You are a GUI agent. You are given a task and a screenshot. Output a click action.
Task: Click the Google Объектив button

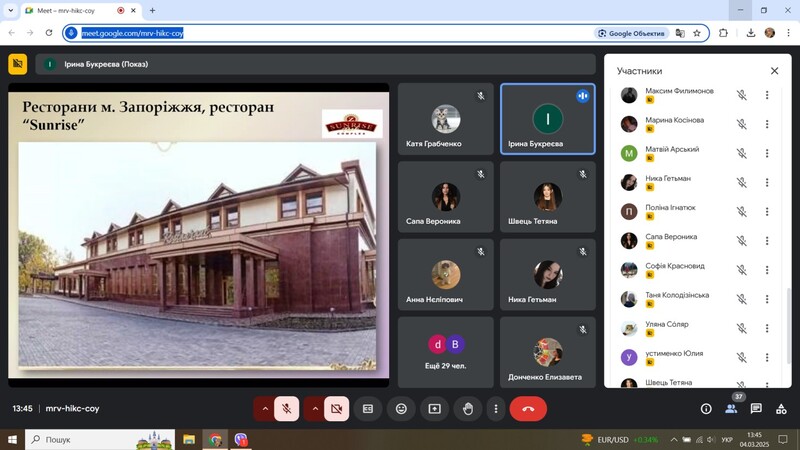click(632, 33)
